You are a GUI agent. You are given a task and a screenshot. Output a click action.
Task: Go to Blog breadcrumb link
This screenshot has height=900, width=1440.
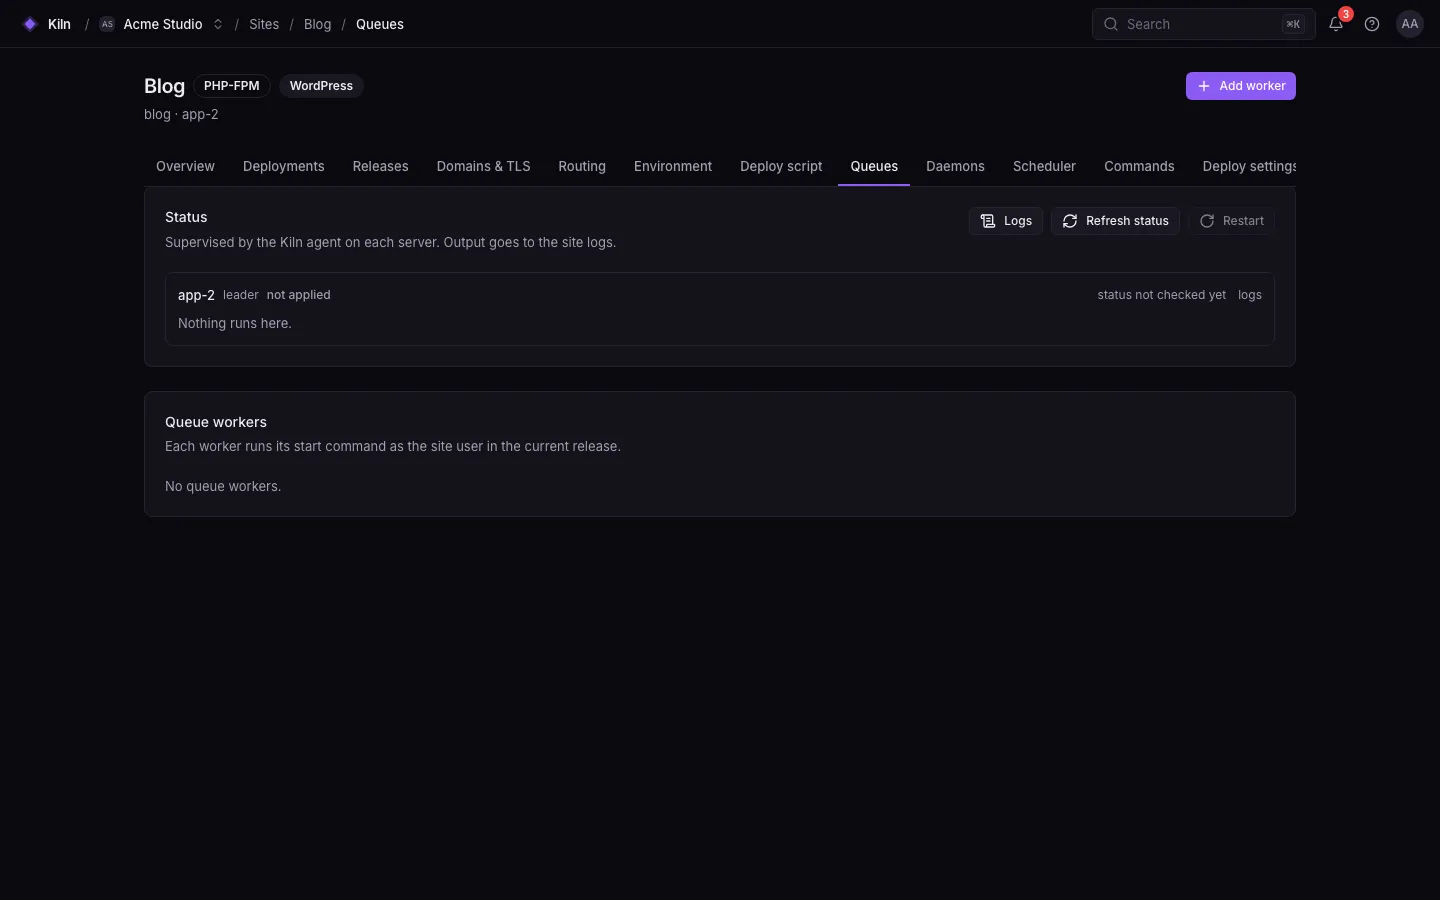click(317, 24)
